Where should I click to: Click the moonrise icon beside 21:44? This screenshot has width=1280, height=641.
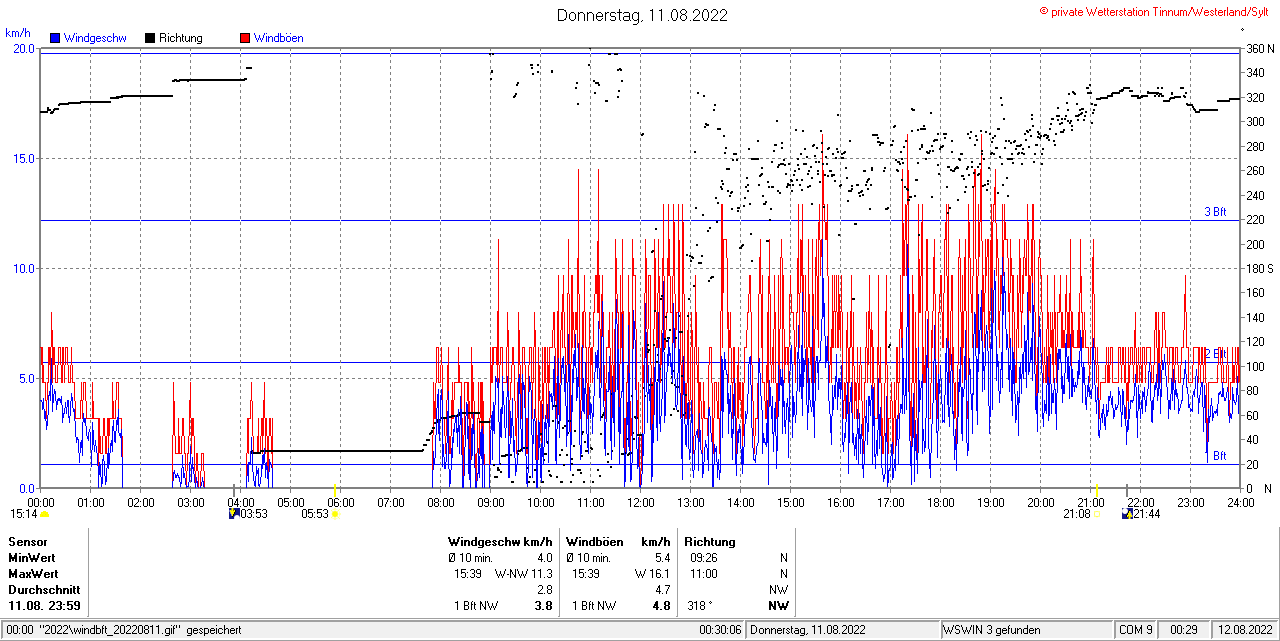[1129, 514]
